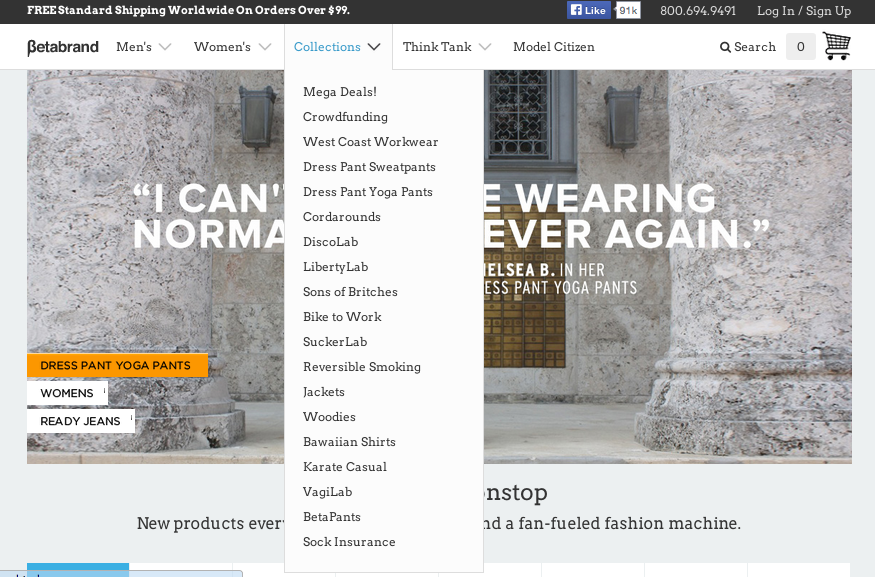Open the Cordarounds collection
The image size is (875, 577).
point(342,217)
